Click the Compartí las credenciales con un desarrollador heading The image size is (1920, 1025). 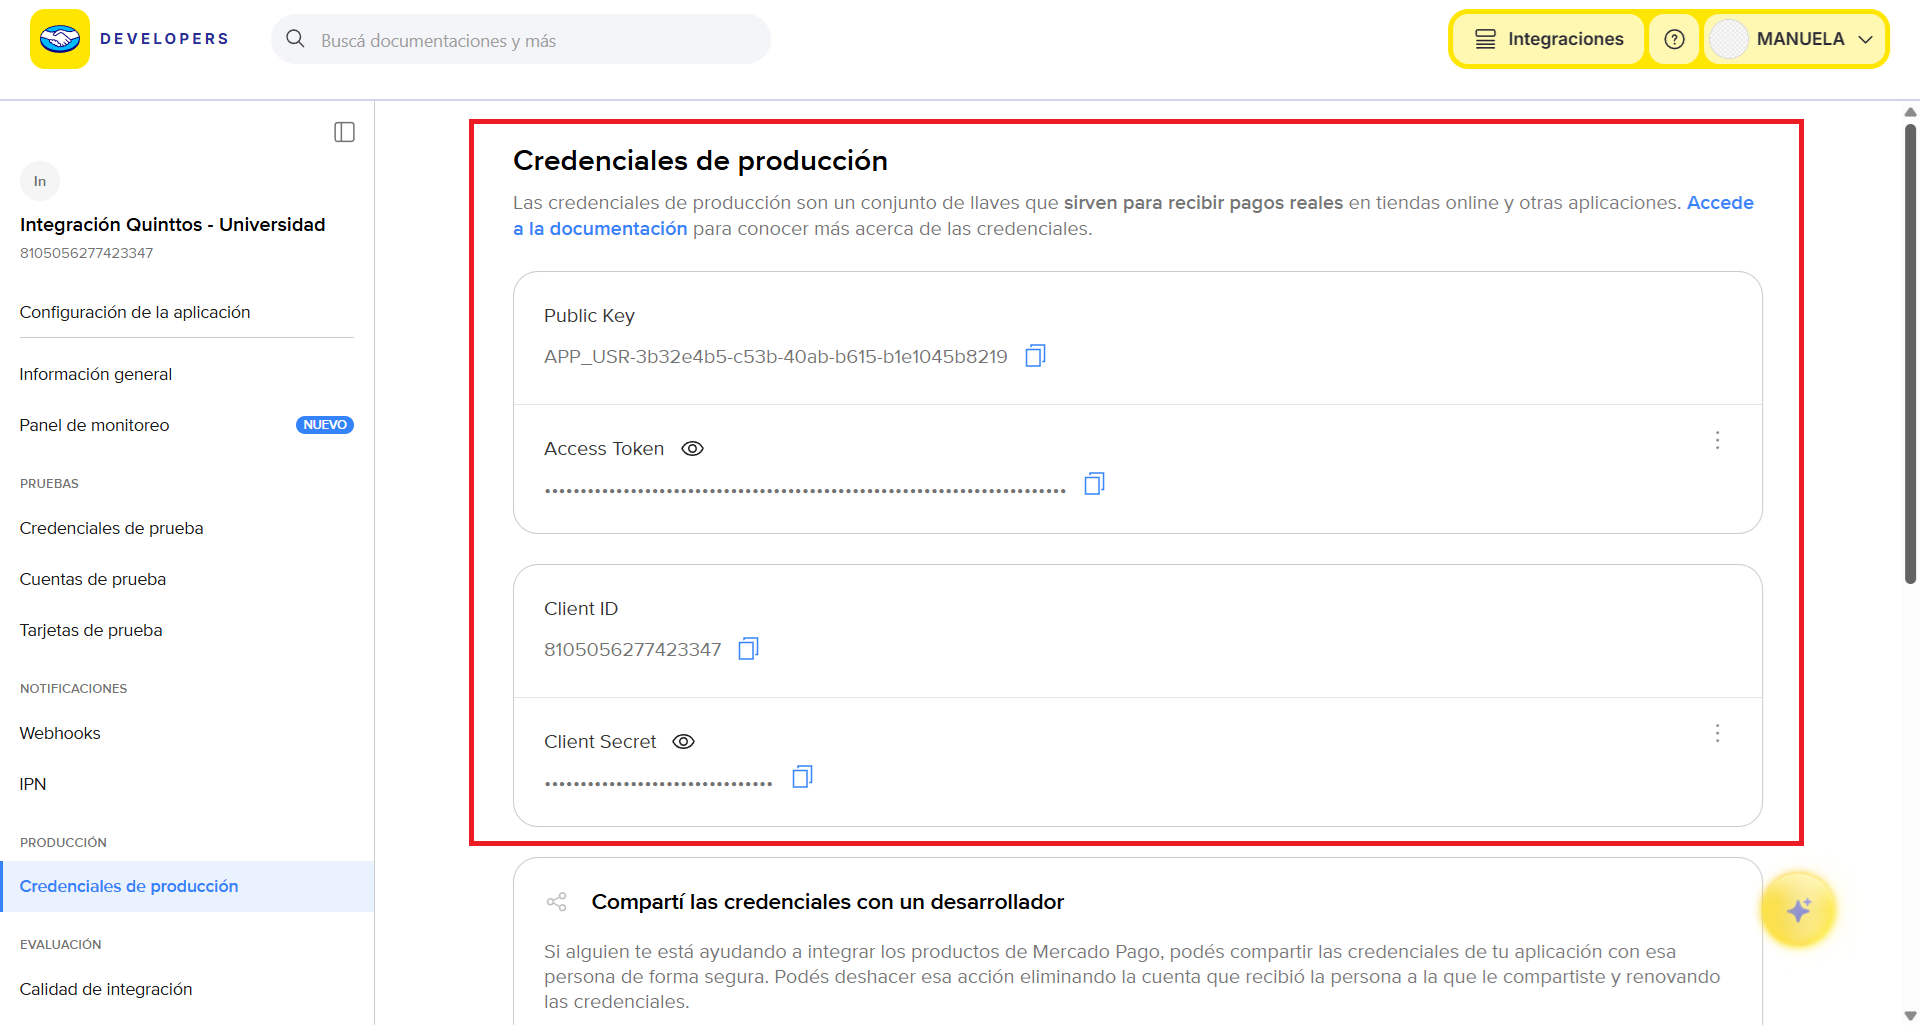click(828, 902)
